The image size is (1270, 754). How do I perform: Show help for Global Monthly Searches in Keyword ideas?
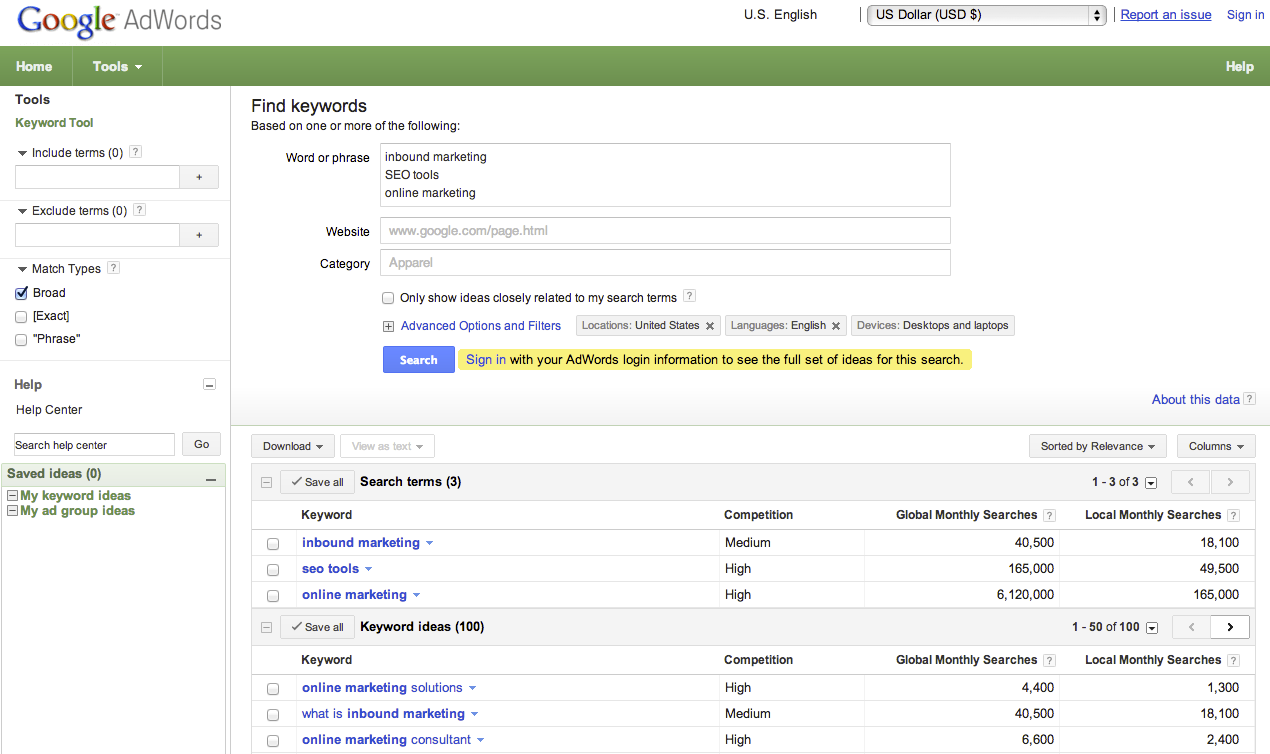(x=1049, y=661)
